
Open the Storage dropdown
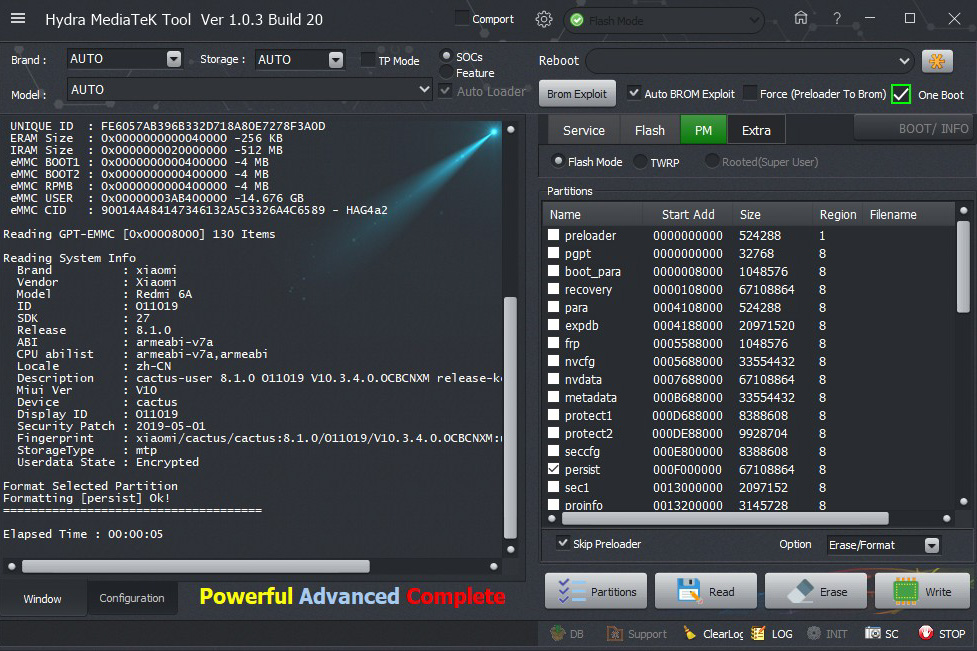[x=336, y=60]
